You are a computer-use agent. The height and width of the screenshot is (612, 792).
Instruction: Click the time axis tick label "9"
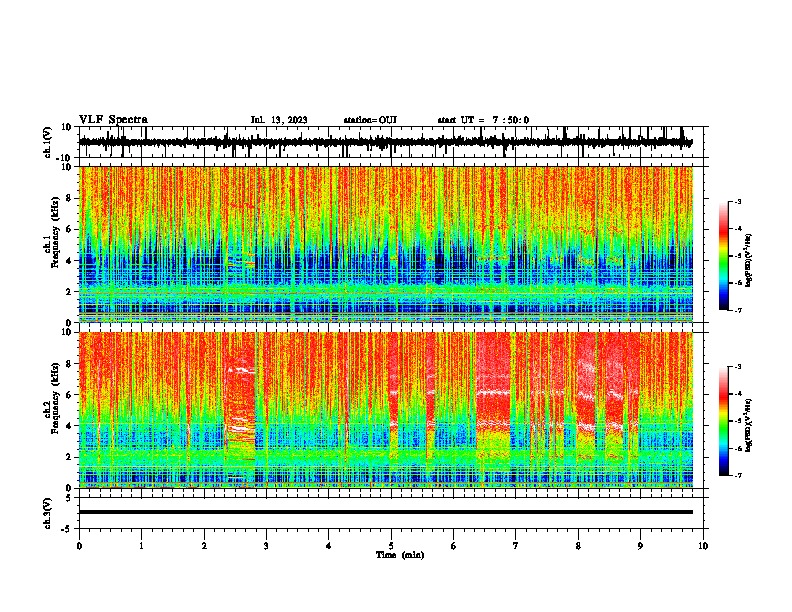point(640,546)
